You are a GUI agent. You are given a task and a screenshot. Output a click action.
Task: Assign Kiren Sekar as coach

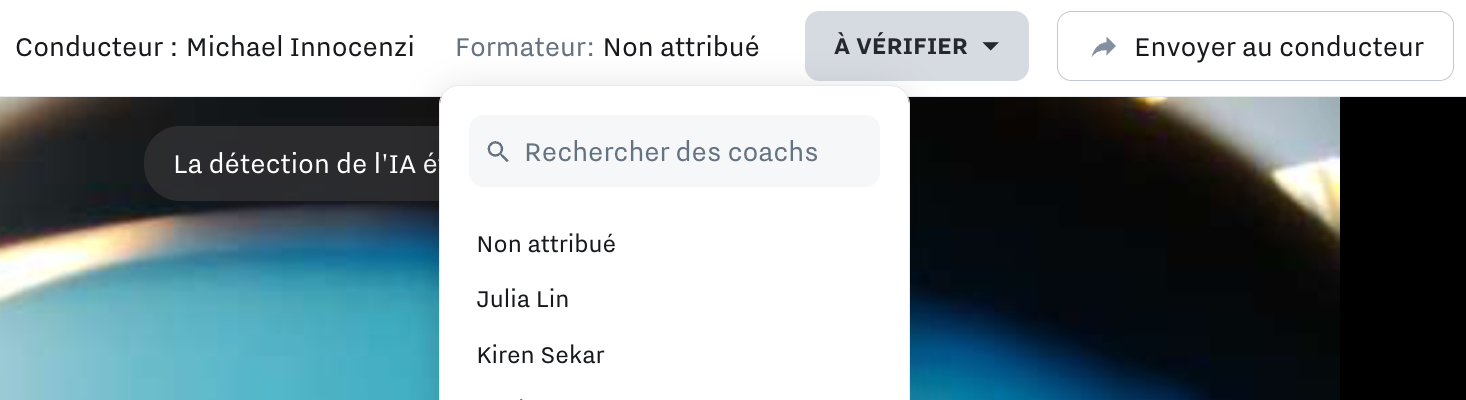[674, 355]
